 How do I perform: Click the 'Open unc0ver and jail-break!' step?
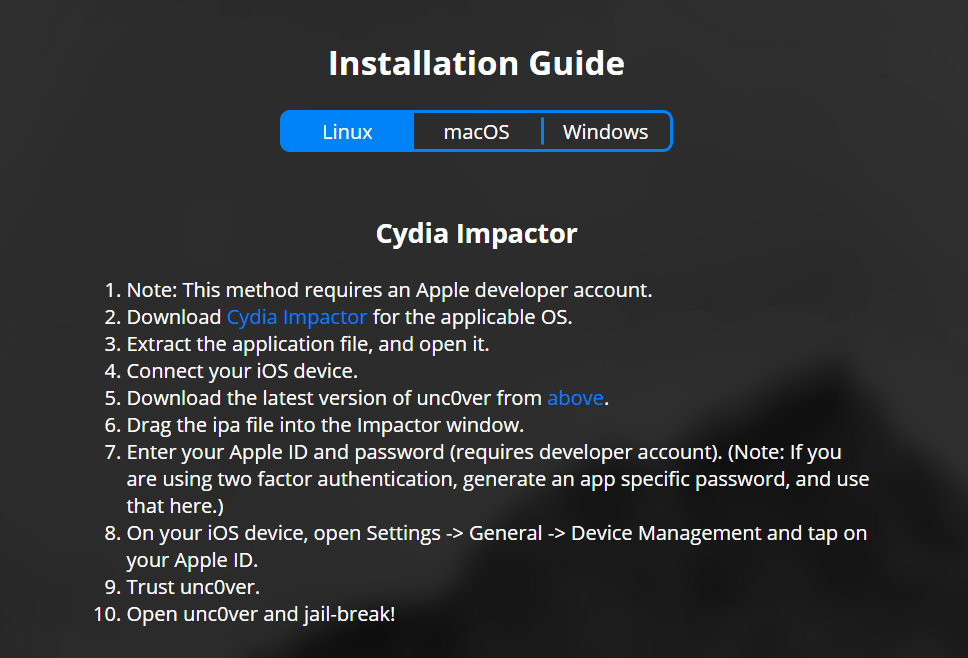pyautogui.click(x=261, y=614)
